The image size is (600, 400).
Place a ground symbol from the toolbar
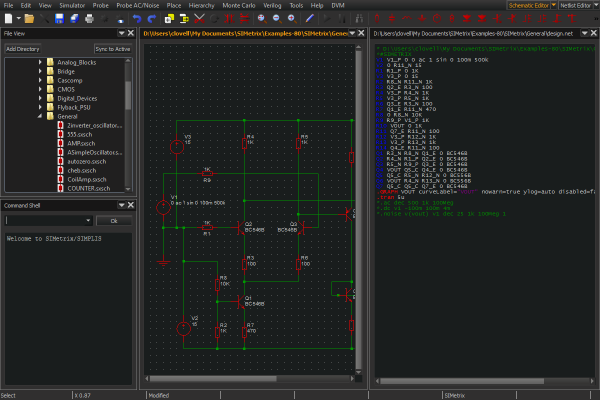pyautogui.click(x=422, y=18)
